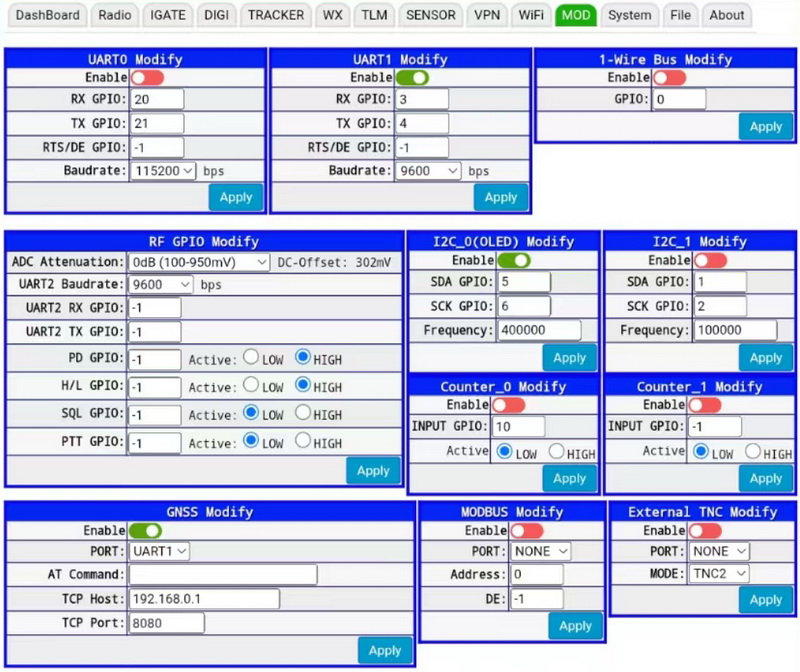Enable the 1-Wire Bus toggle
The height and width of the screenshot is (672, 800).
(670, 77)
